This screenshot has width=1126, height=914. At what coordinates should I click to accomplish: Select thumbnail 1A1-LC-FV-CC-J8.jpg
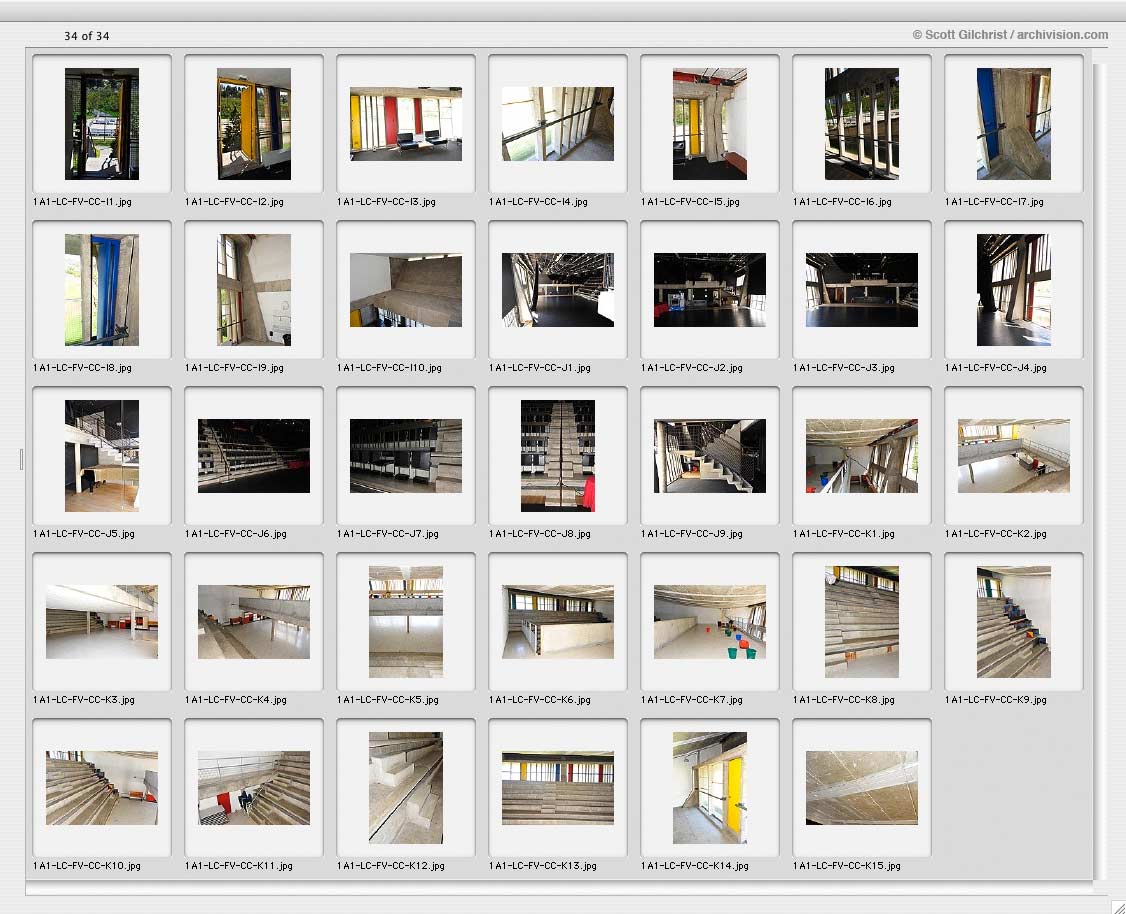tap(558, 456)
